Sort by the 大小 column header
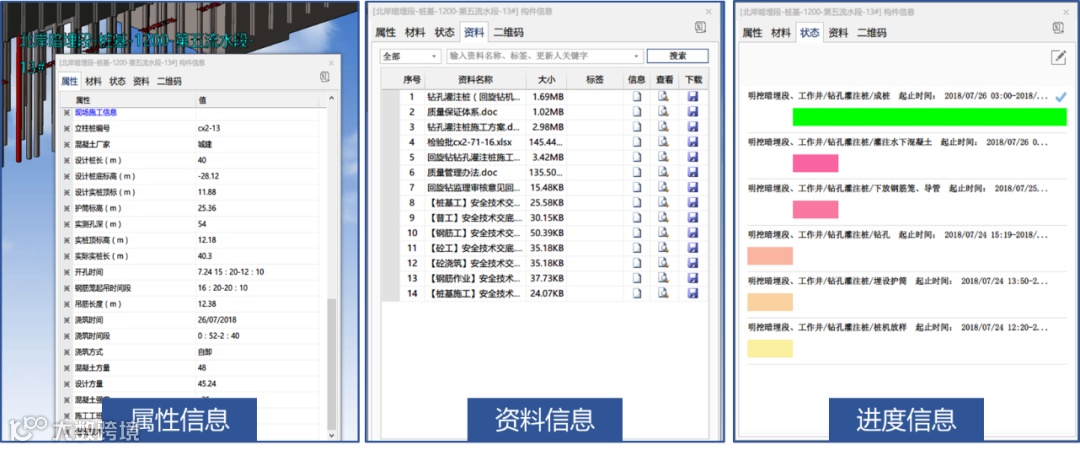The image size is (1080, 450). coord(547,79)
